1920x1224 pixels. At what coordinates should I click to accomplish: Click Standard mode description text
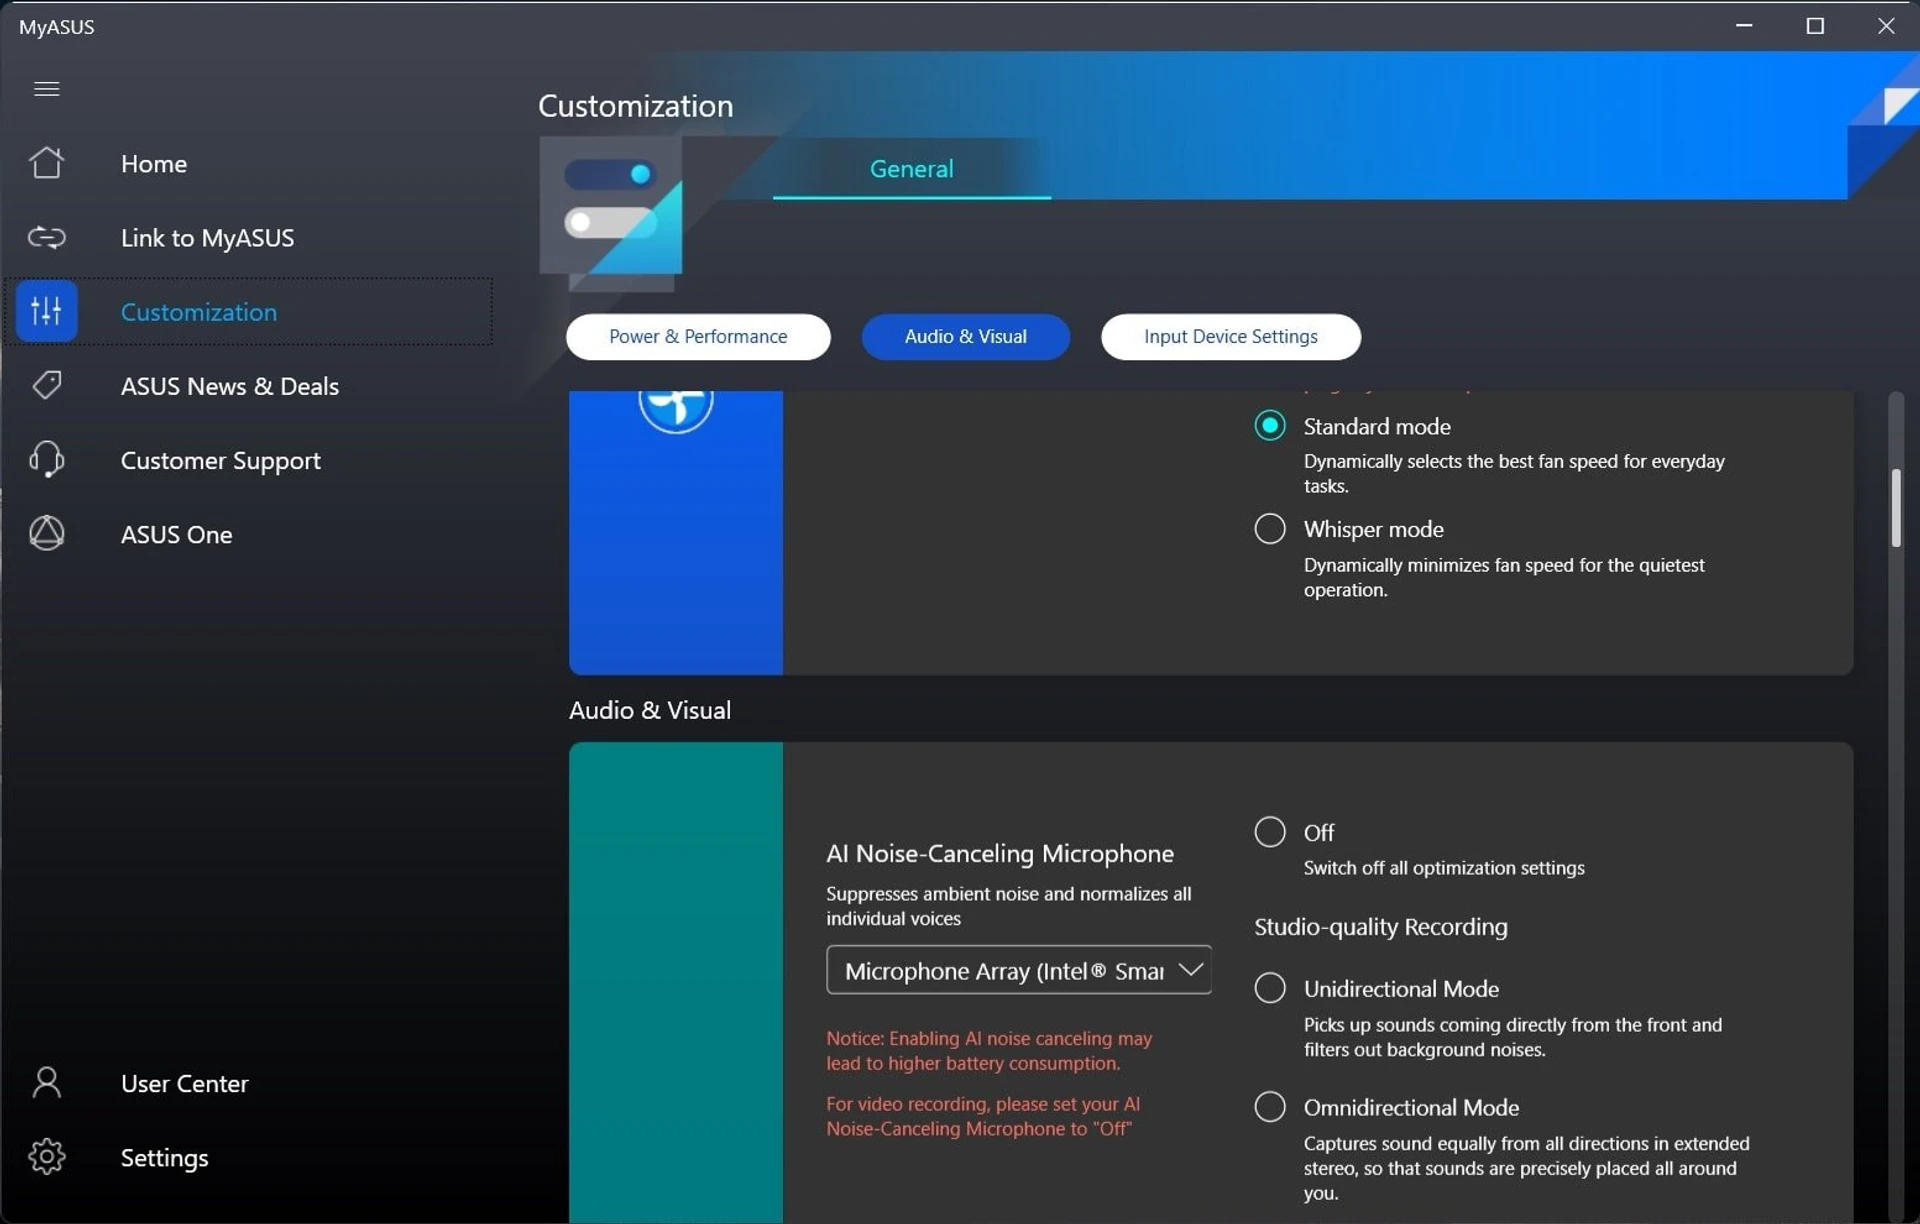coord(1513,473)
